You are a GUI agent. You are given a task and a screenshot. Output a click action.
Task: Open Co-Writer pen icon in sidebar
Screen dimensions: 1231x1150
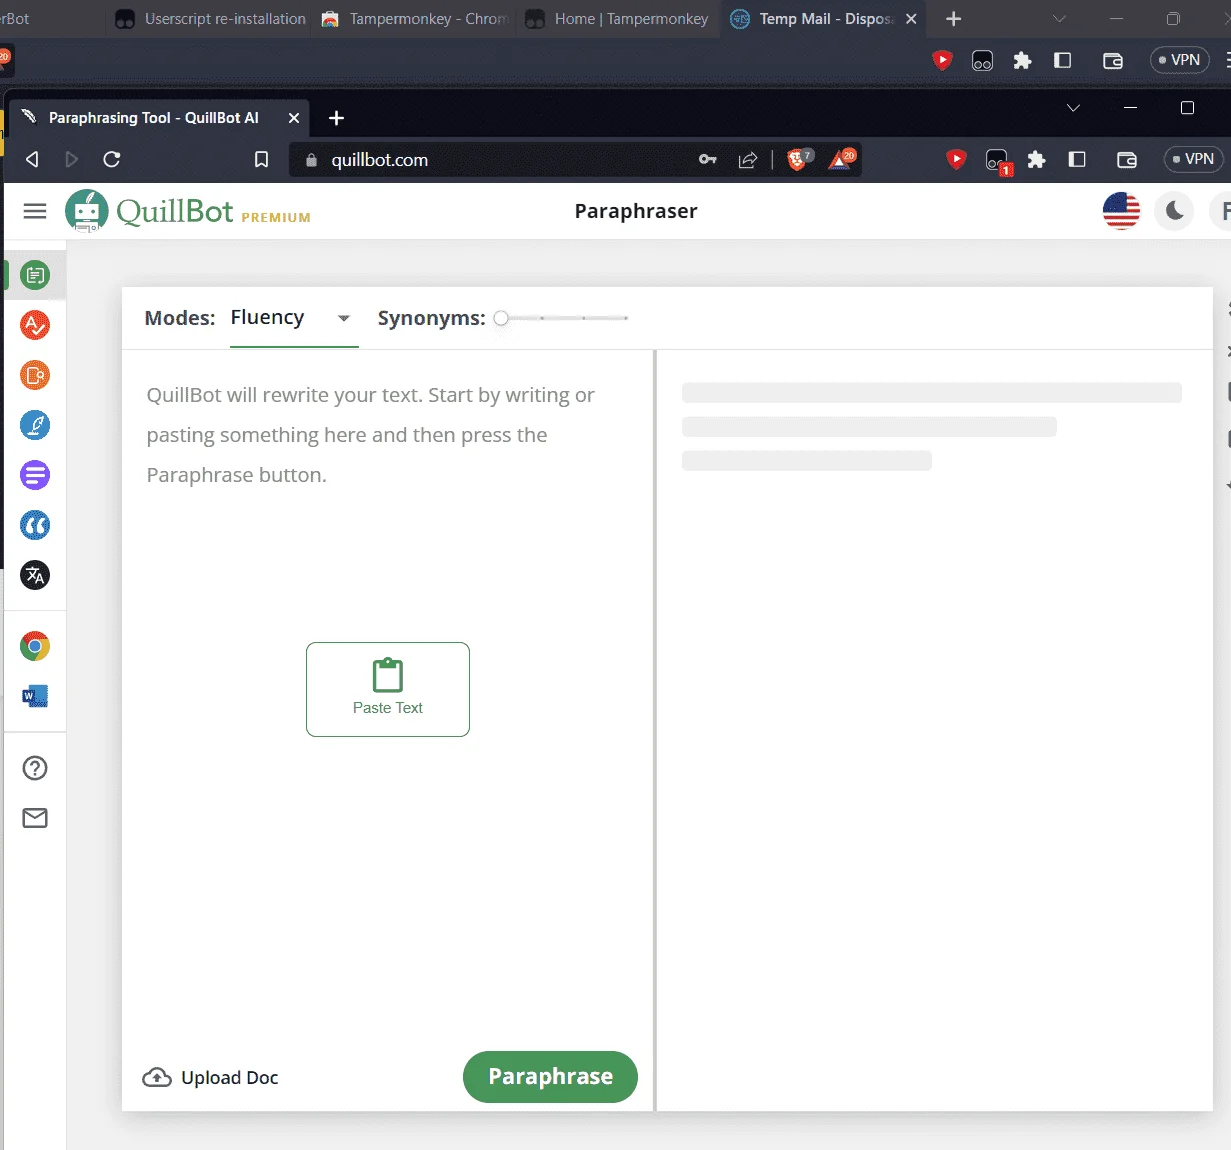tap(35, 425)
